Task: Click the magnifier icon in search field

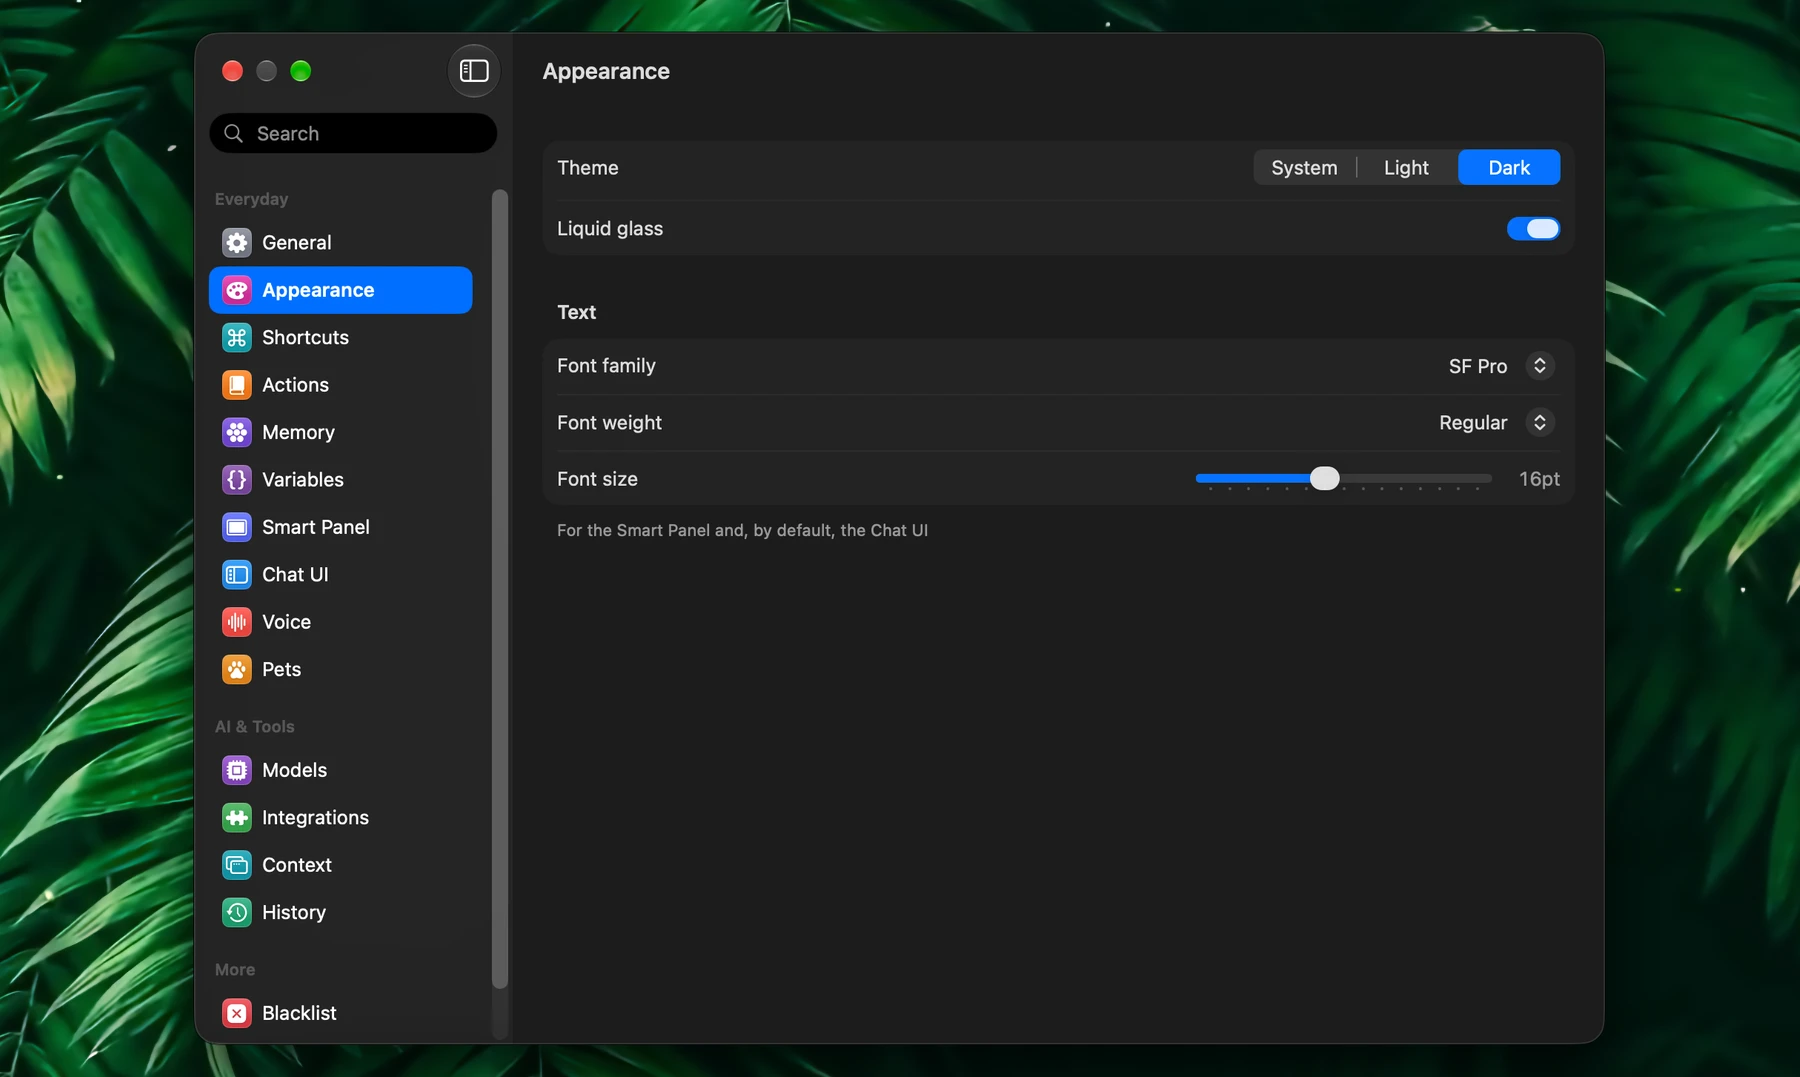Action: click(x=234, y=134)
